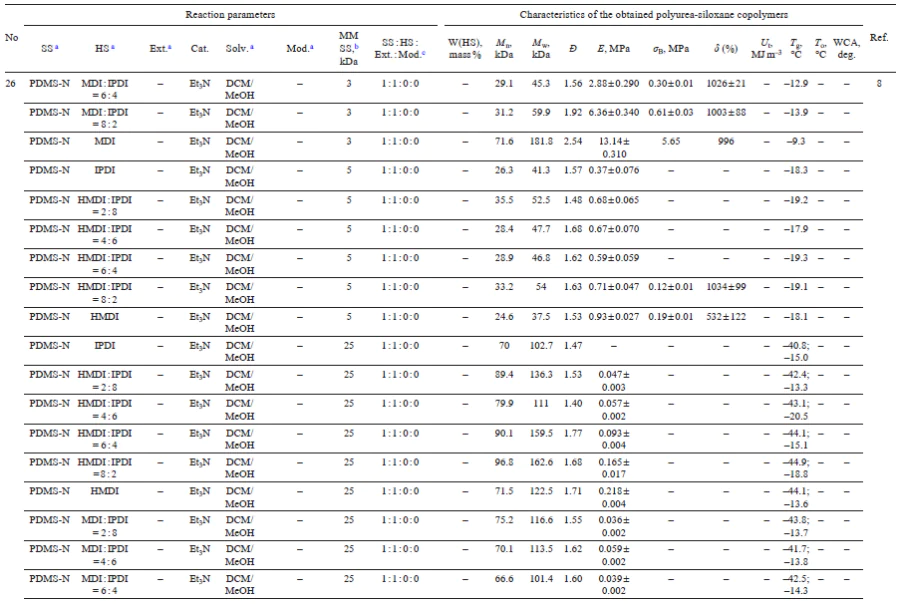
Task: Click the 'Ref.' column header
Action: tap(879, 37)
